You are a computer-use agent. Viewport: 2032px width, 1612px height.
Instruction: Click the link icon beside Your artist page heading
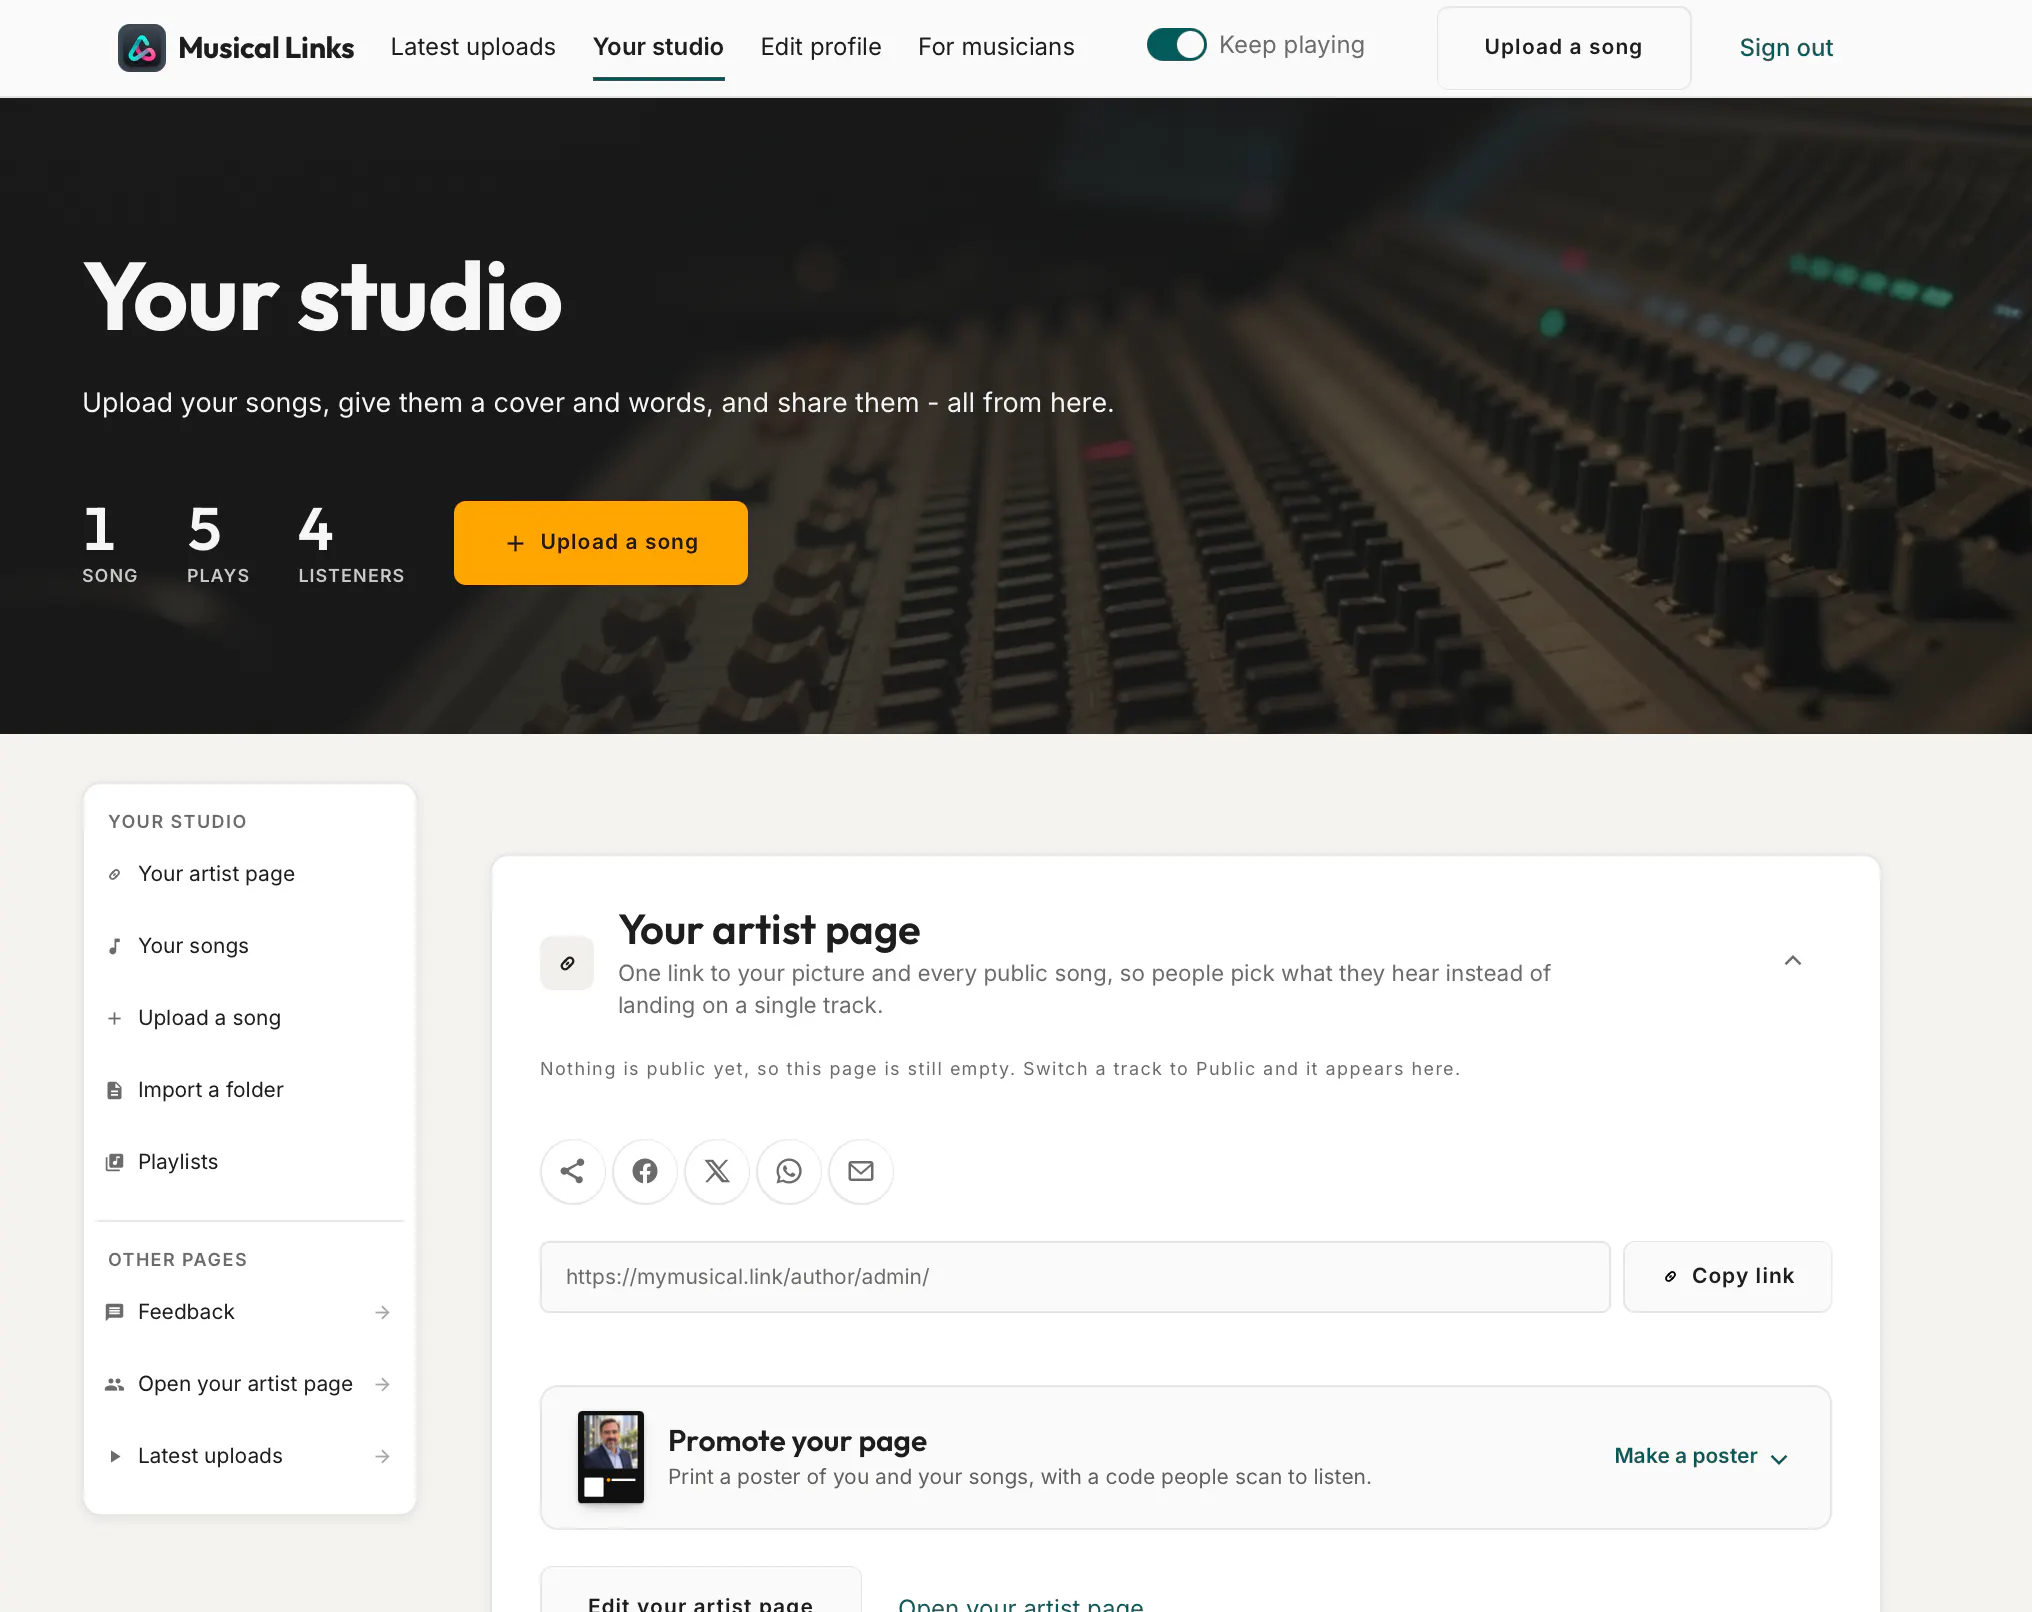coord(567,963)
